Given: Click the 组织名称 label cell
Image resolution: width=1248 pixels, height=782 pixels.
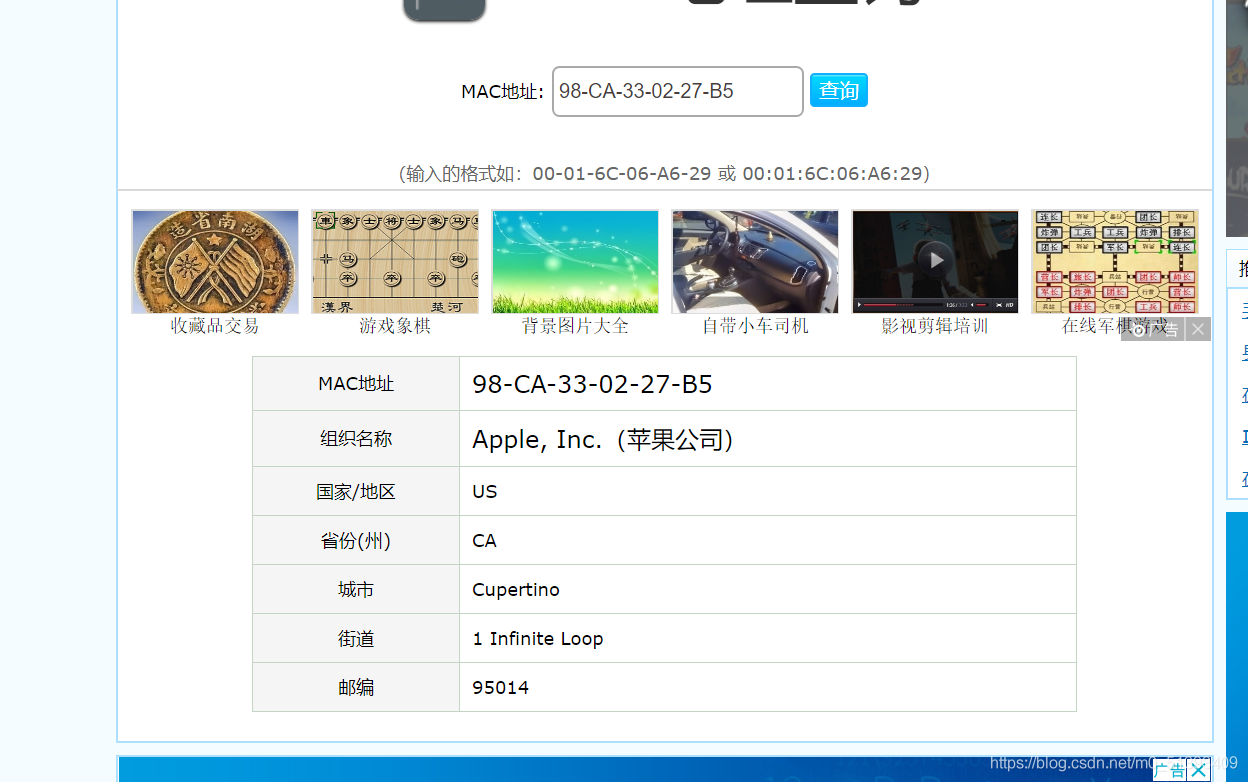Looking at the screenshot, I should tap(356, 439).
